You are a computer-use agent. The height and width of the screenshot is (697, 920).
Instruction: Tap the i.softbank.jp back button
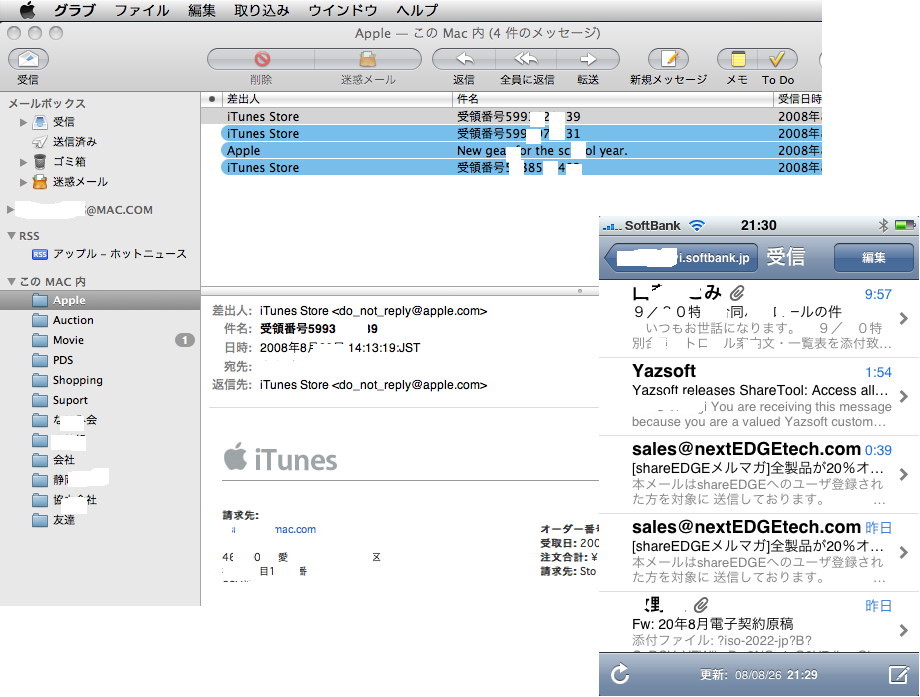pyautogui.click(x=681, y=257)
